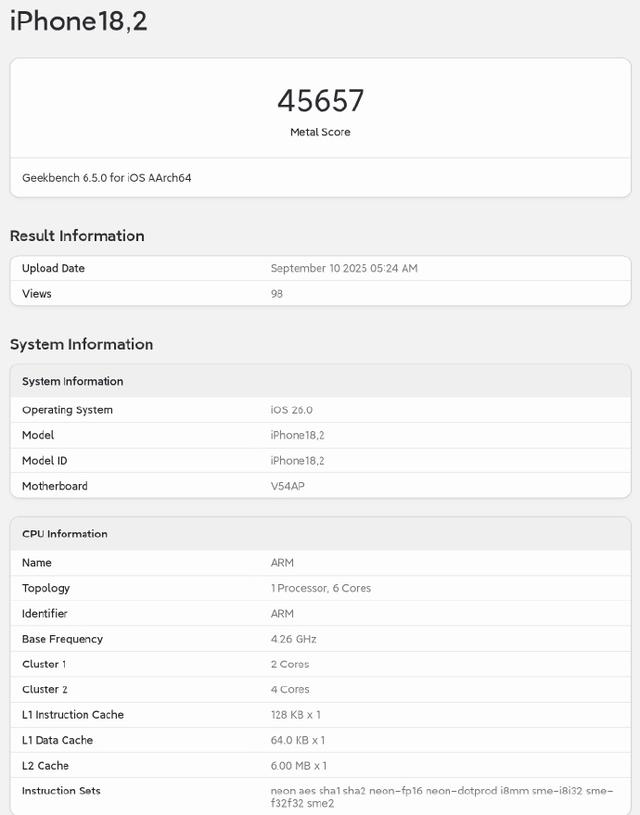640x815 pixels.
Task: Select the Upload Date row value
Action: (x=344, y=268)
